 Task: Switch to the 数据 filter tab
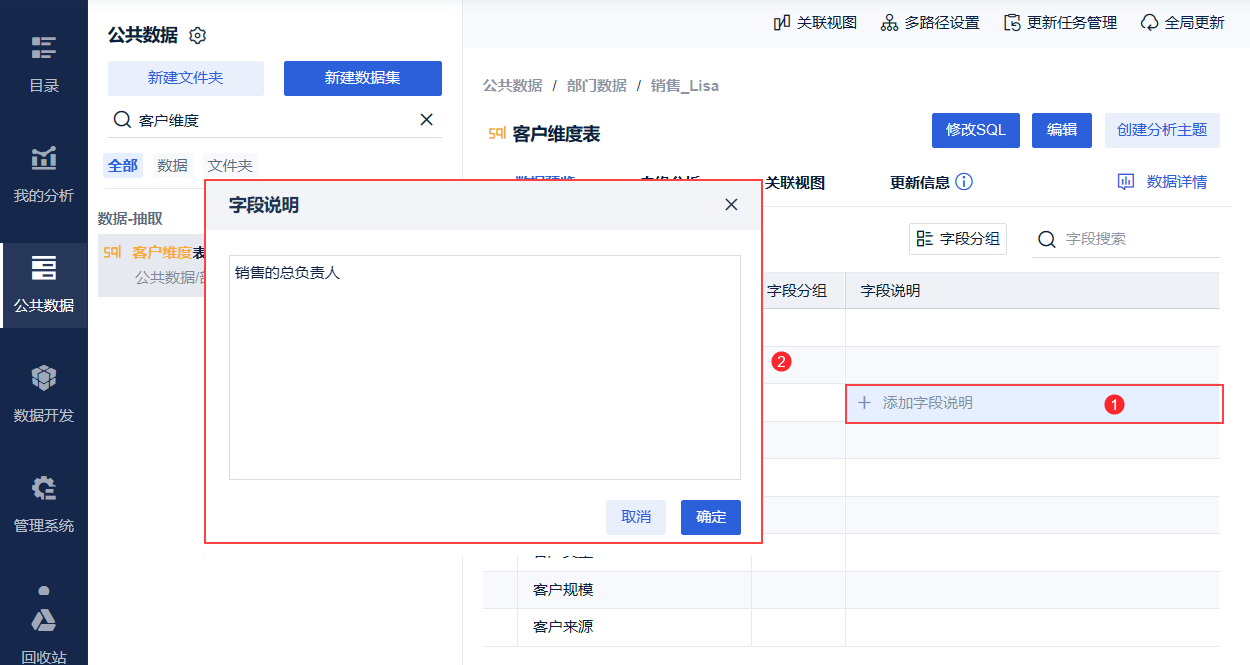tap(172, 166)
